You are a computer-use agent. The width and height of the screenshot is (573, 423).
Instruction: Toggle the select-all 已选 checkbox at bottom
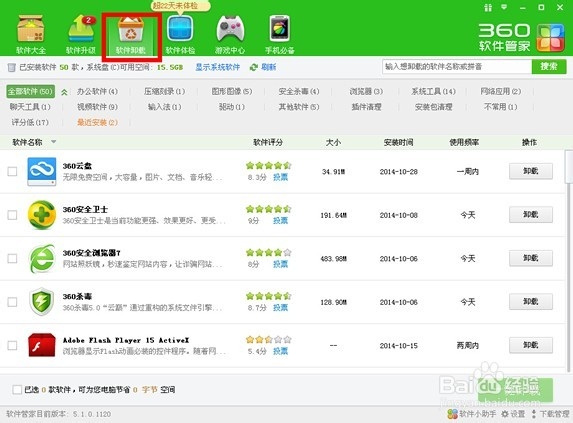point(17,390)
